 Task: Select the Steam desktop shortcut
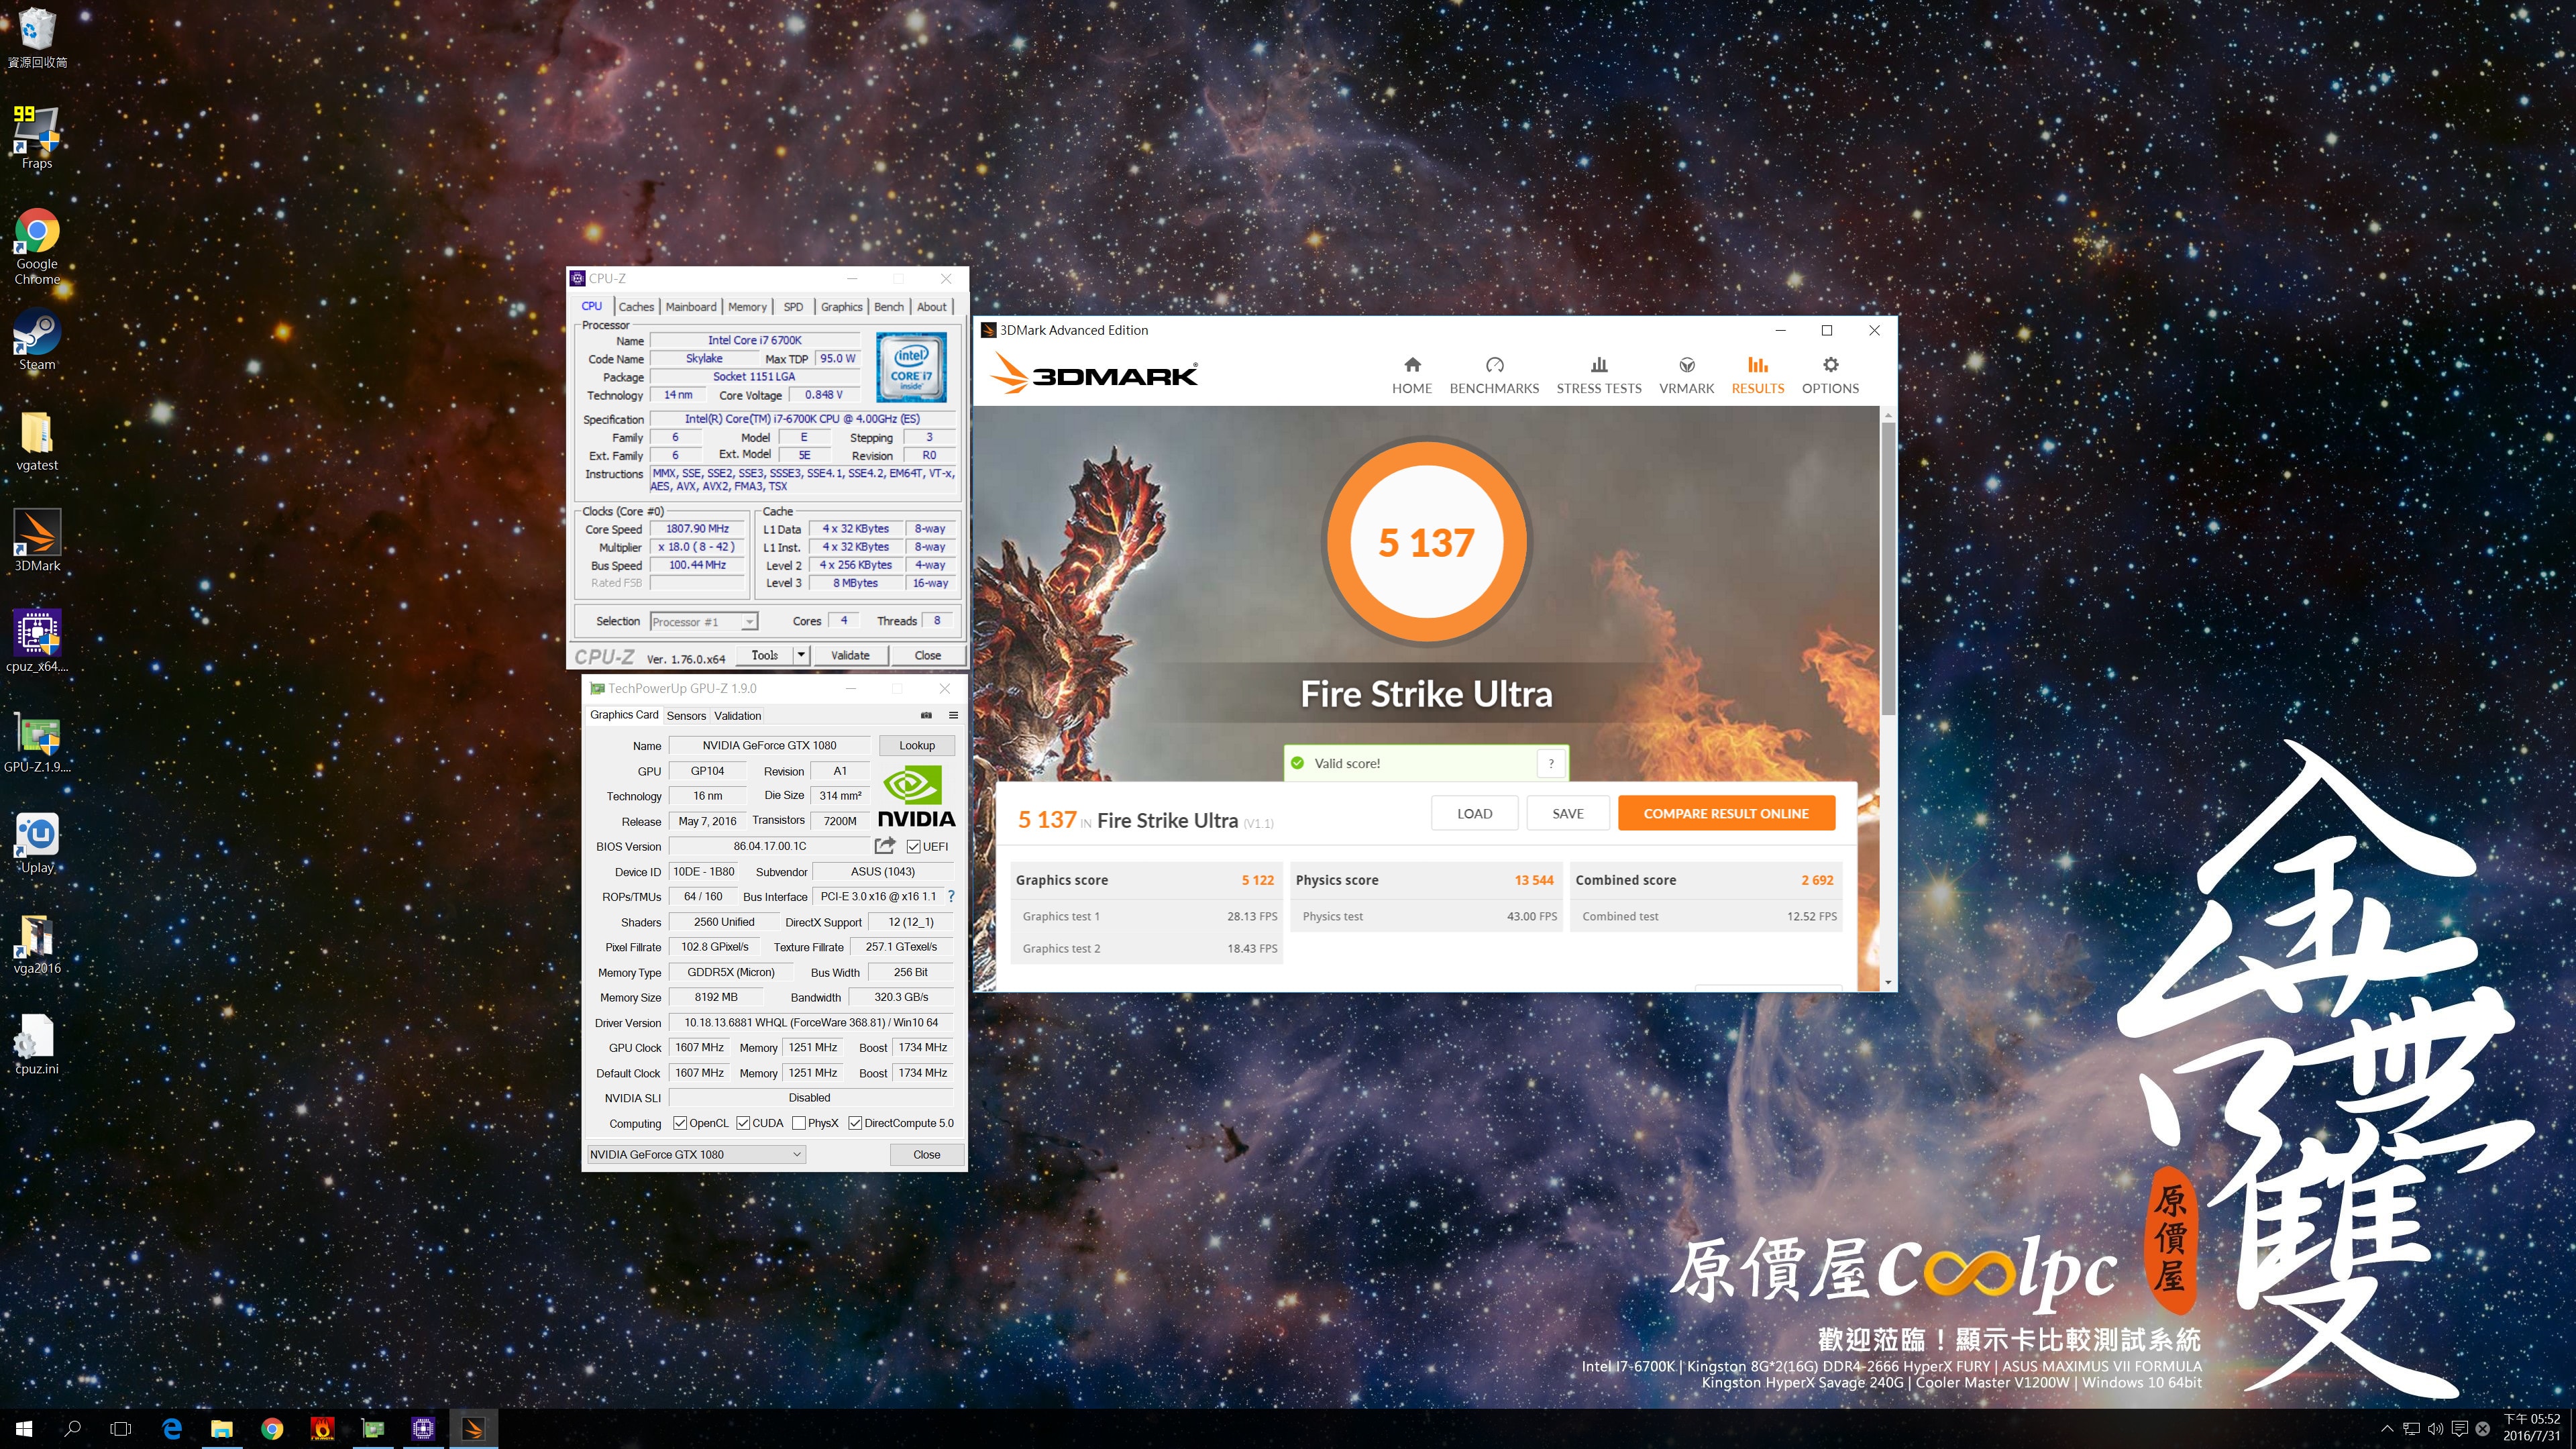pos(37,340)
